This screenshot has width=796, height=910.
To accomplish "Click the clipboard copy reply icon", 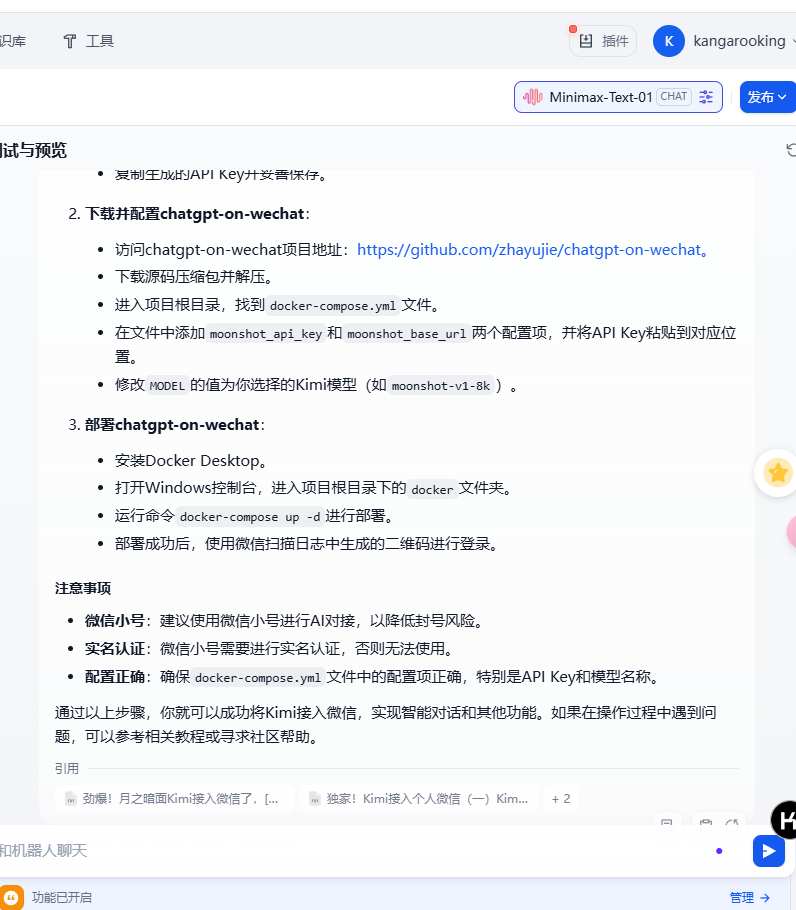I will click(x=705, y=823).
